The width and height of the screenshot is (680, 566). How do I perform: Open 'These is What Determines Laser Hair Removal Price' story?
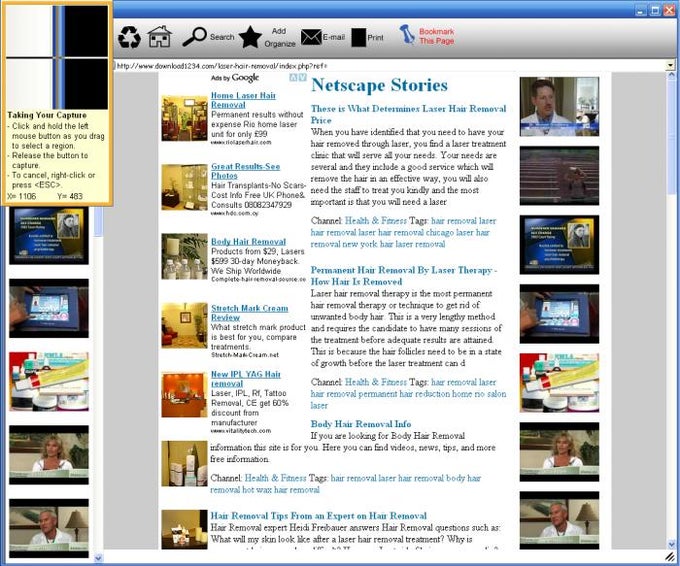point(408,114)
